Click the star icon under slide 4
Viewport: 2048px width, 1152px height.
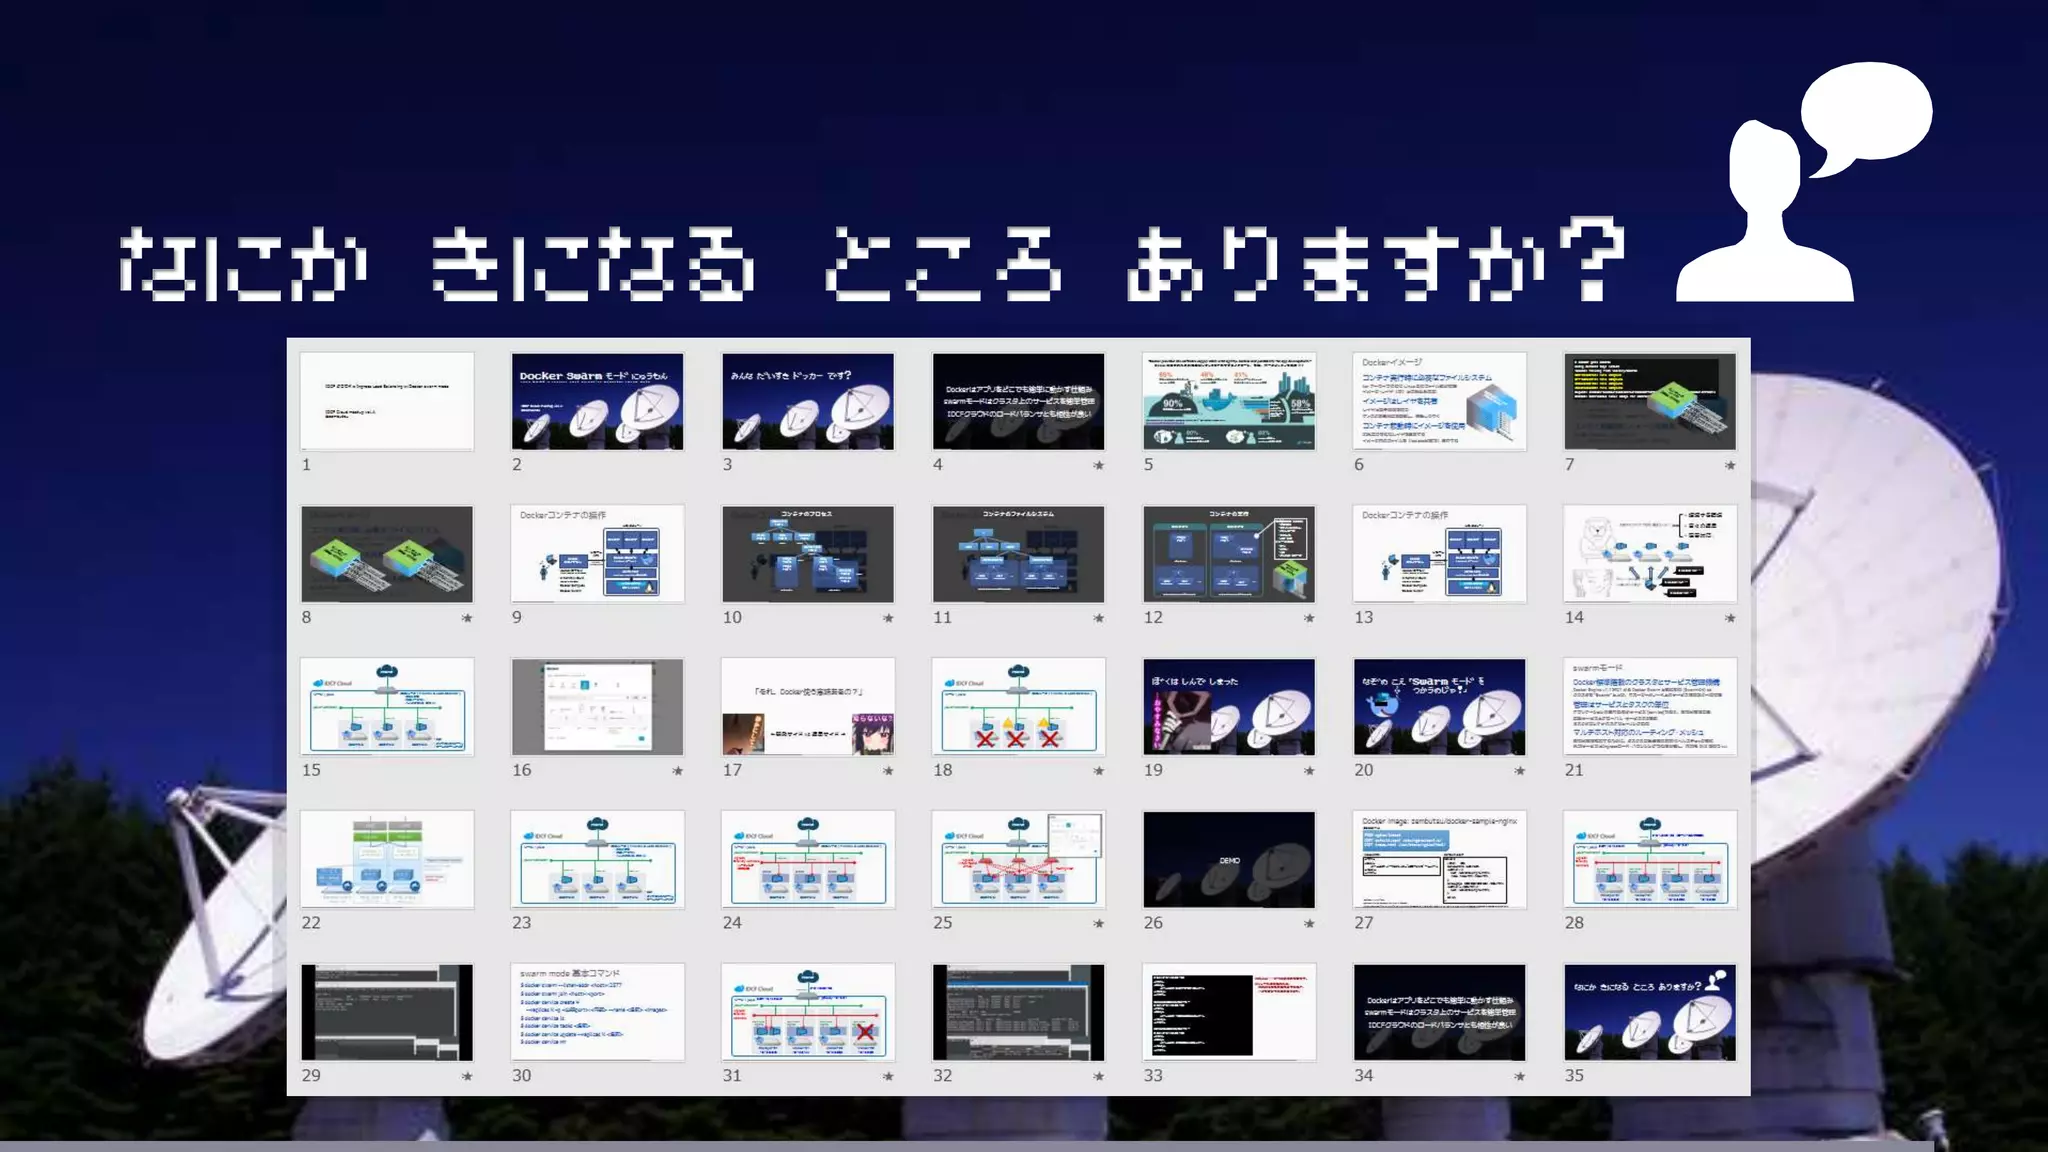coord(1098,465)
